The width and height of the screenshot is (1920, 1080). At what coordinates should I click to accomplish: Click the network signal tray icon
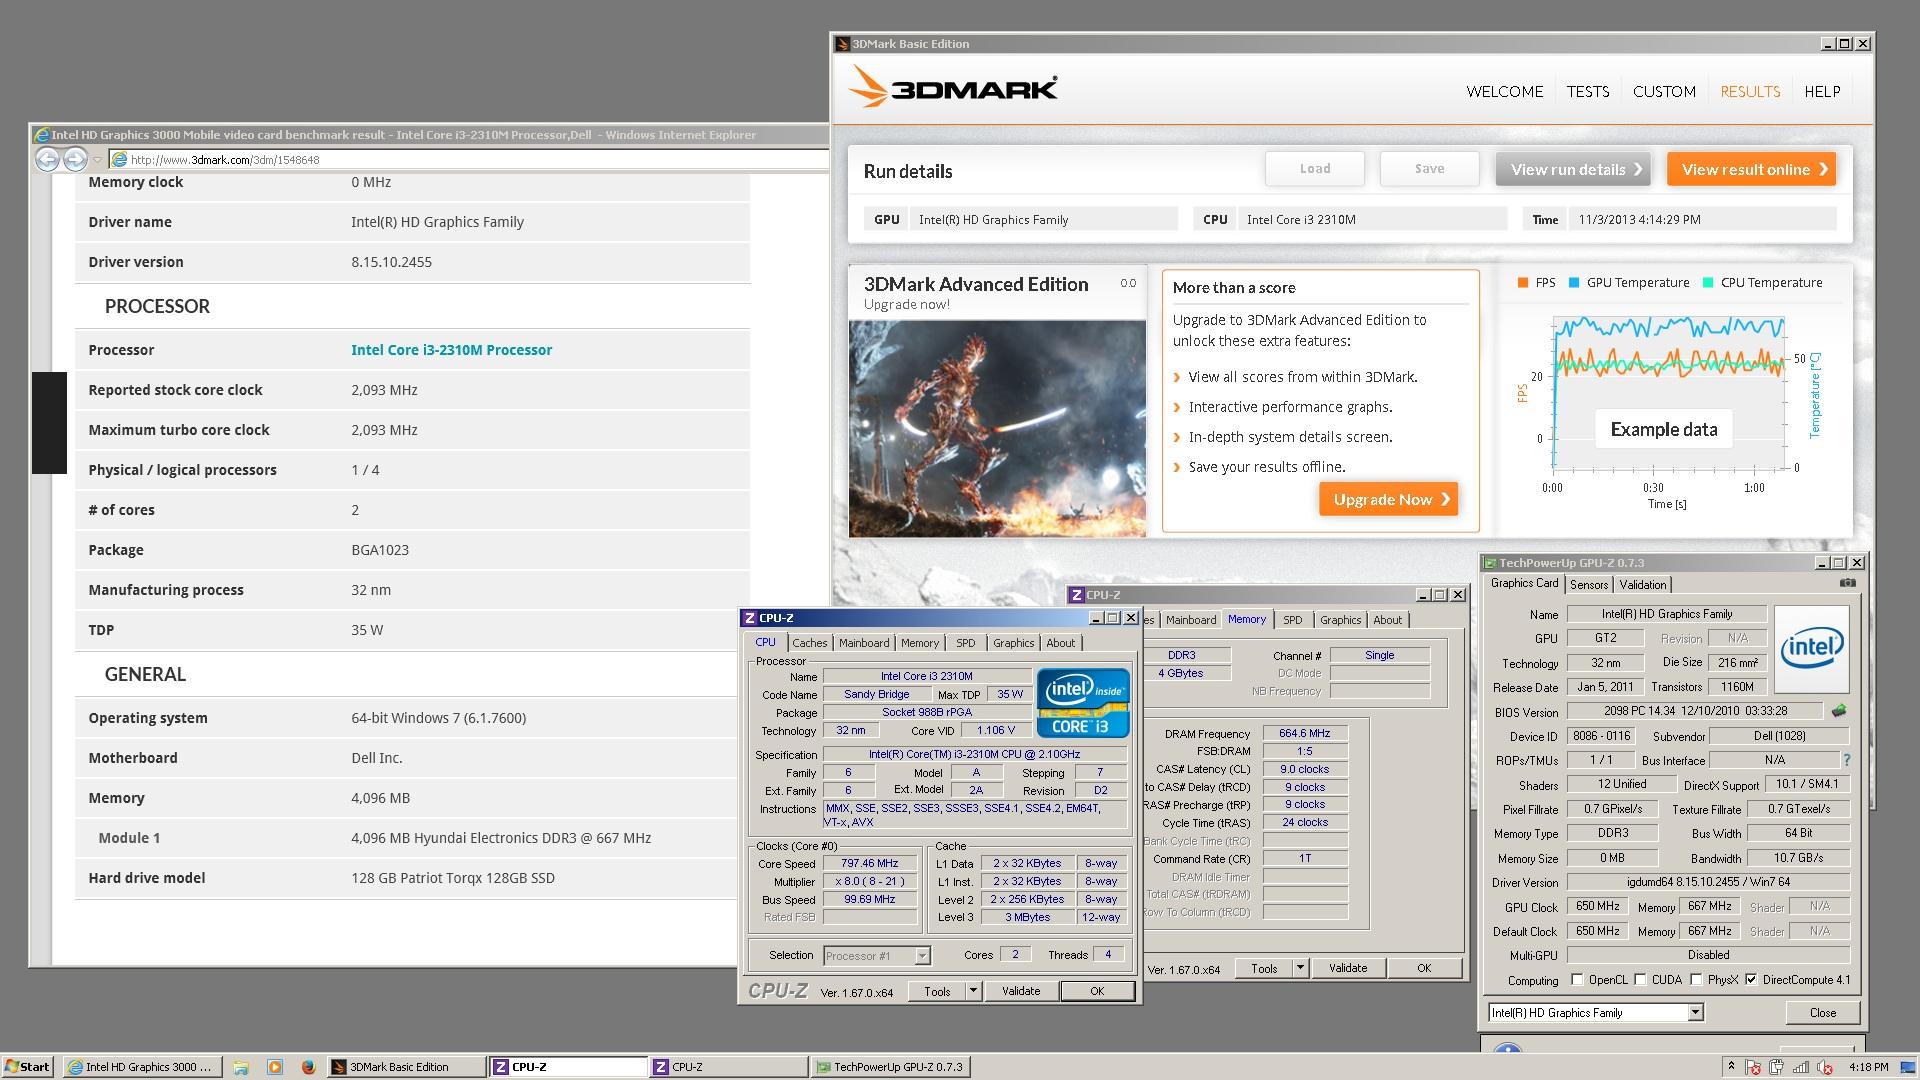[x=1803, y=1067]
